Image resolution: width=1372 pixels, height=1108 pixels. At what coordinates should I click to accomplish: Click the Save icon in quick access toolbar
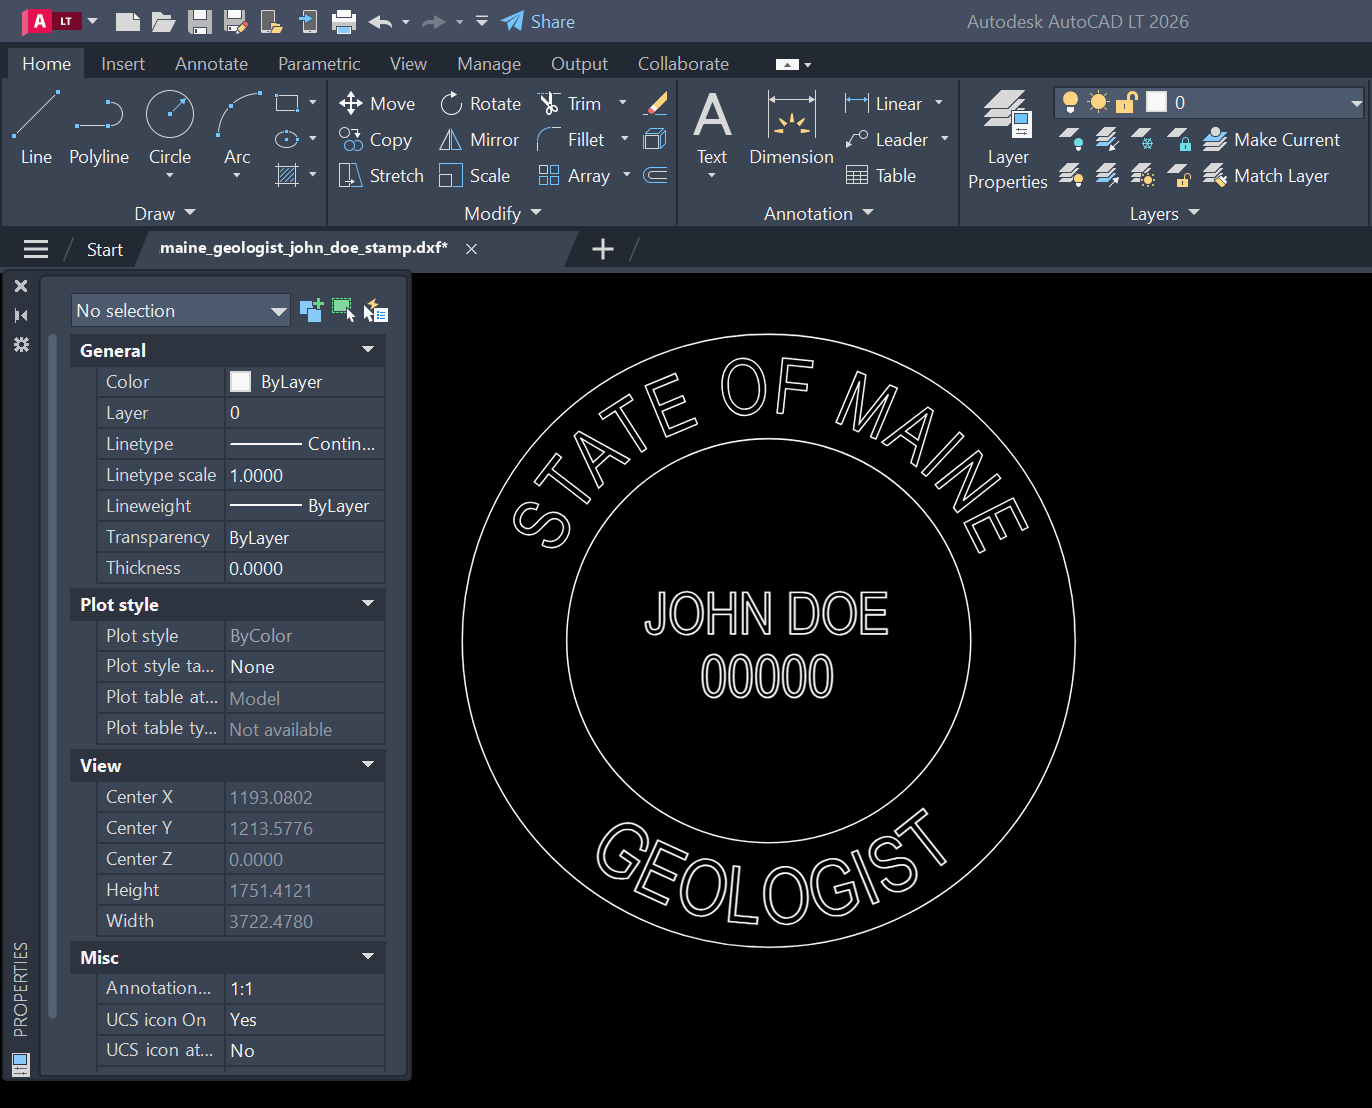(200, 21)
